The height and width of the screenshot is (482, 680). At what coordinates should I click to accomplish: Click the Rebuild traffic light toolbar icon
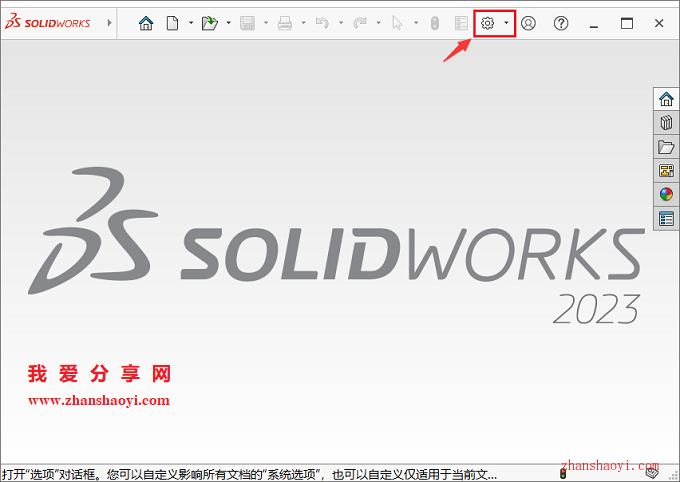click(x=435, y=23)
